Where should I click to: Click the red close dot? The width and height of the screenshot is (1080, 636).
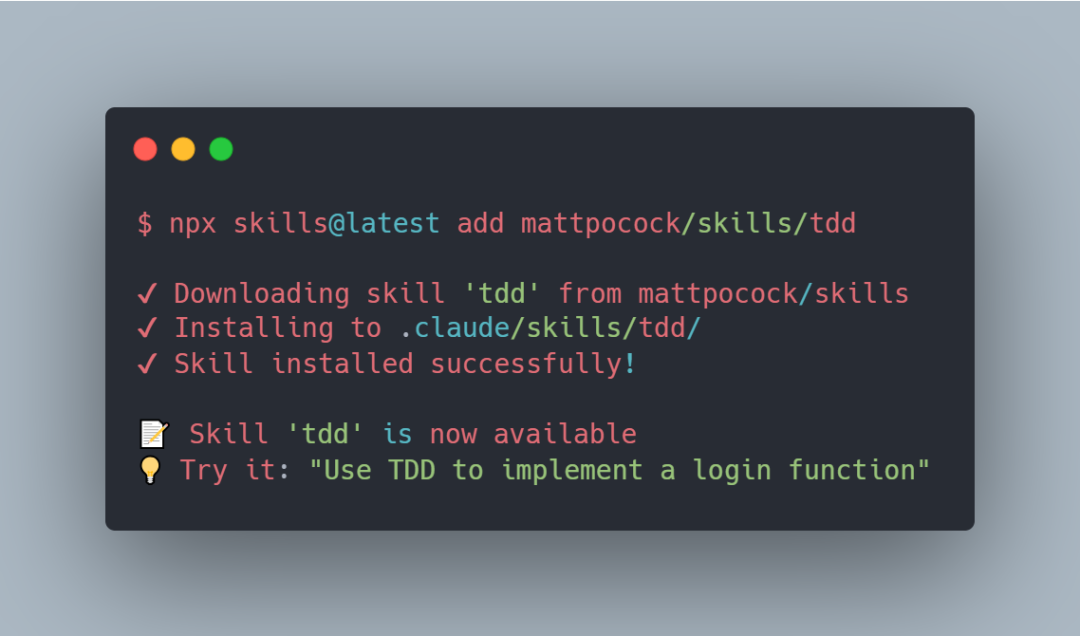point(145,149)
